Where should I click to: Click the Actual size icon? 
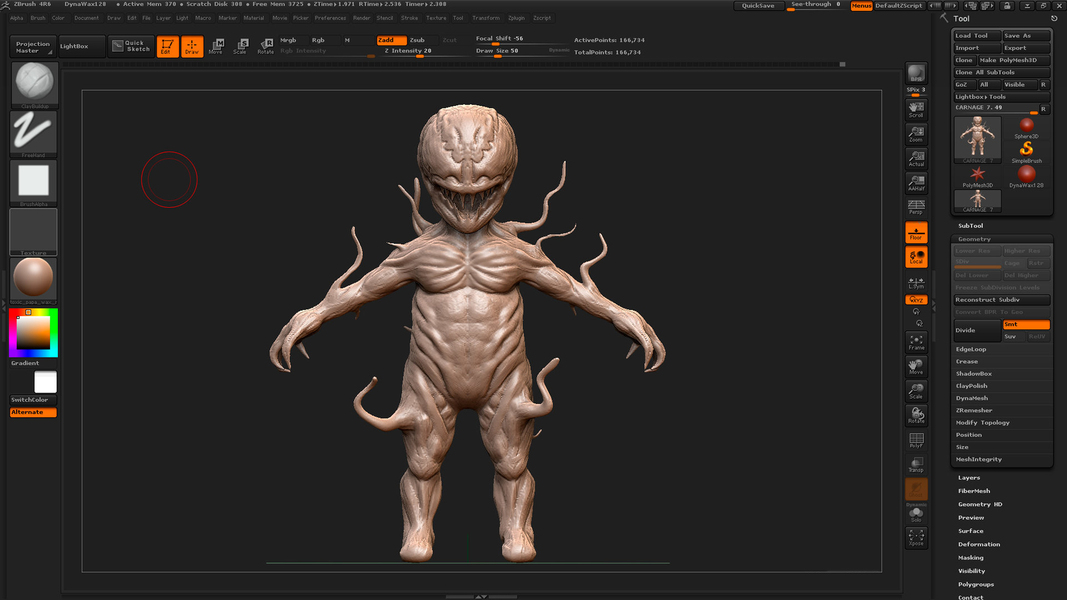(916, 159)
